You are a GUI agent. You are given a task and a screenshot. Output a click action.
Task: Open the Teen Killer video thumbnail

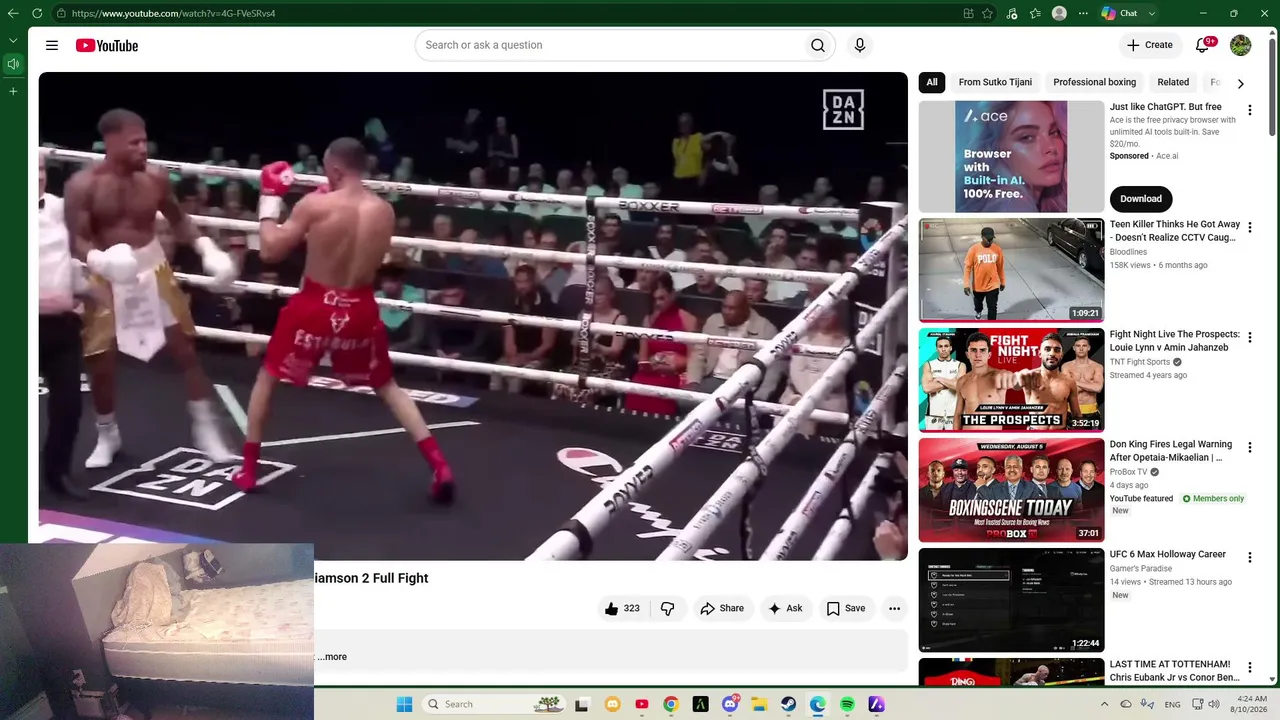1011,270
